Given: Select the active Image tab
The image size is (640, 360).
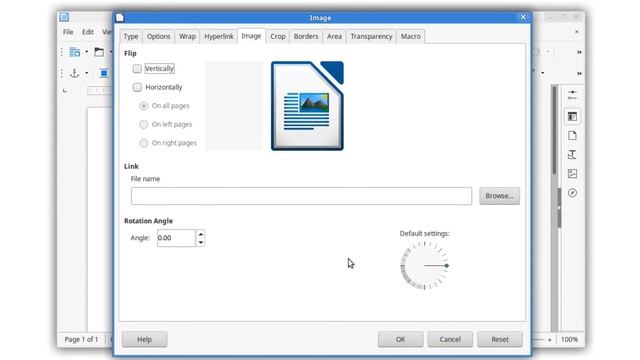Looking at the screenshot, I should point(251,36).
